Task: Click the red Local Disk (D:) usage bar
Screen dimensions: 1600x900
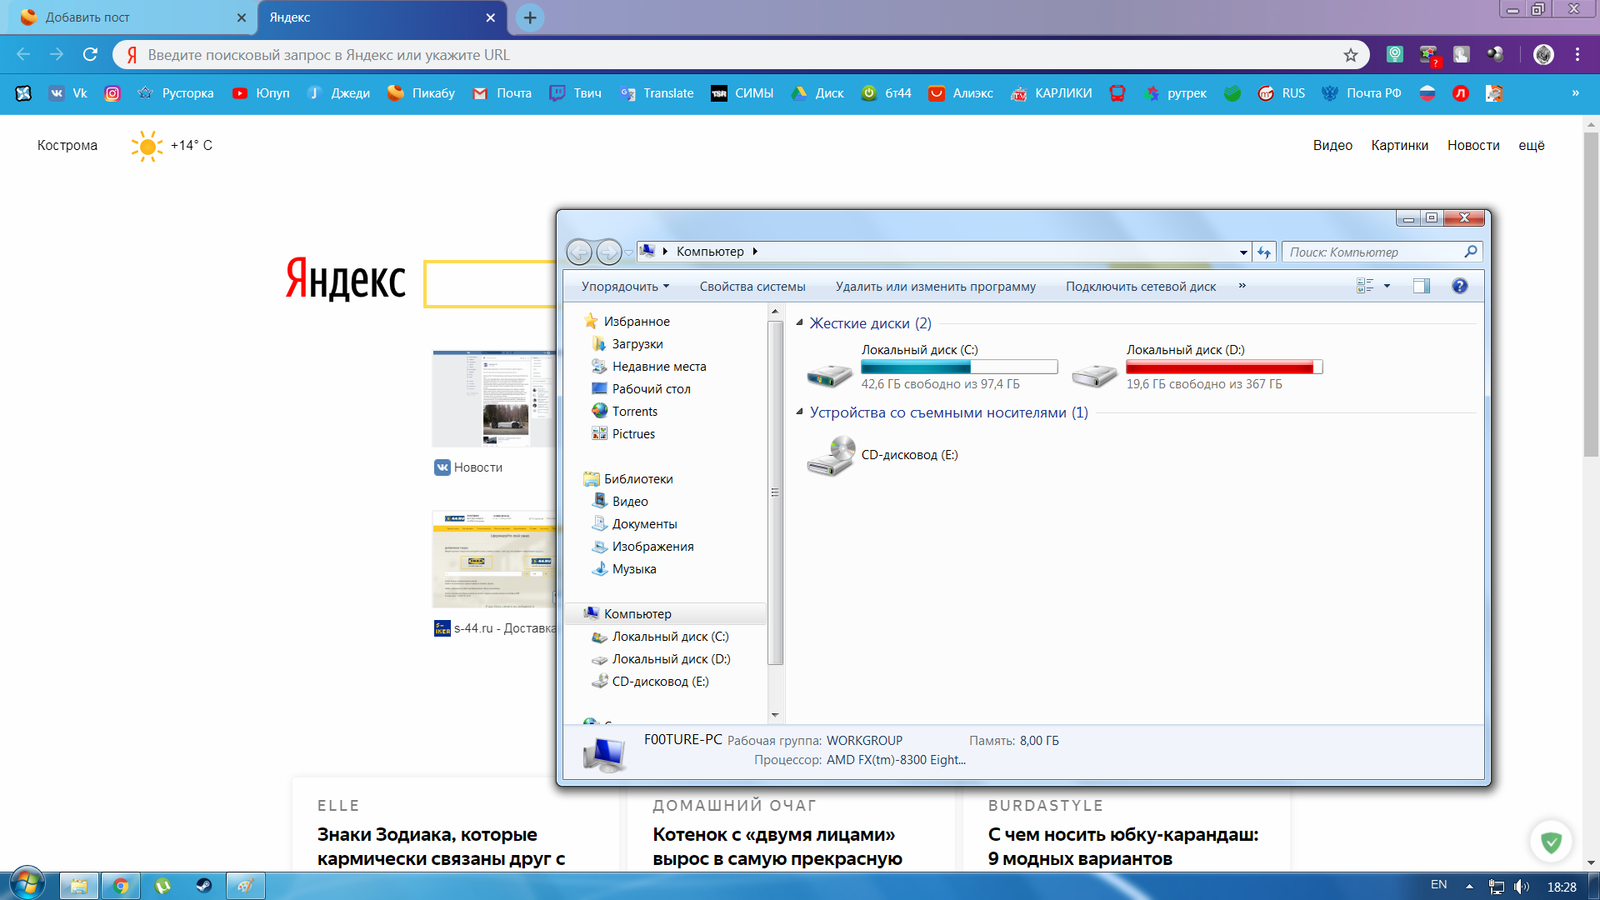Action: (x=1224, y=367)
